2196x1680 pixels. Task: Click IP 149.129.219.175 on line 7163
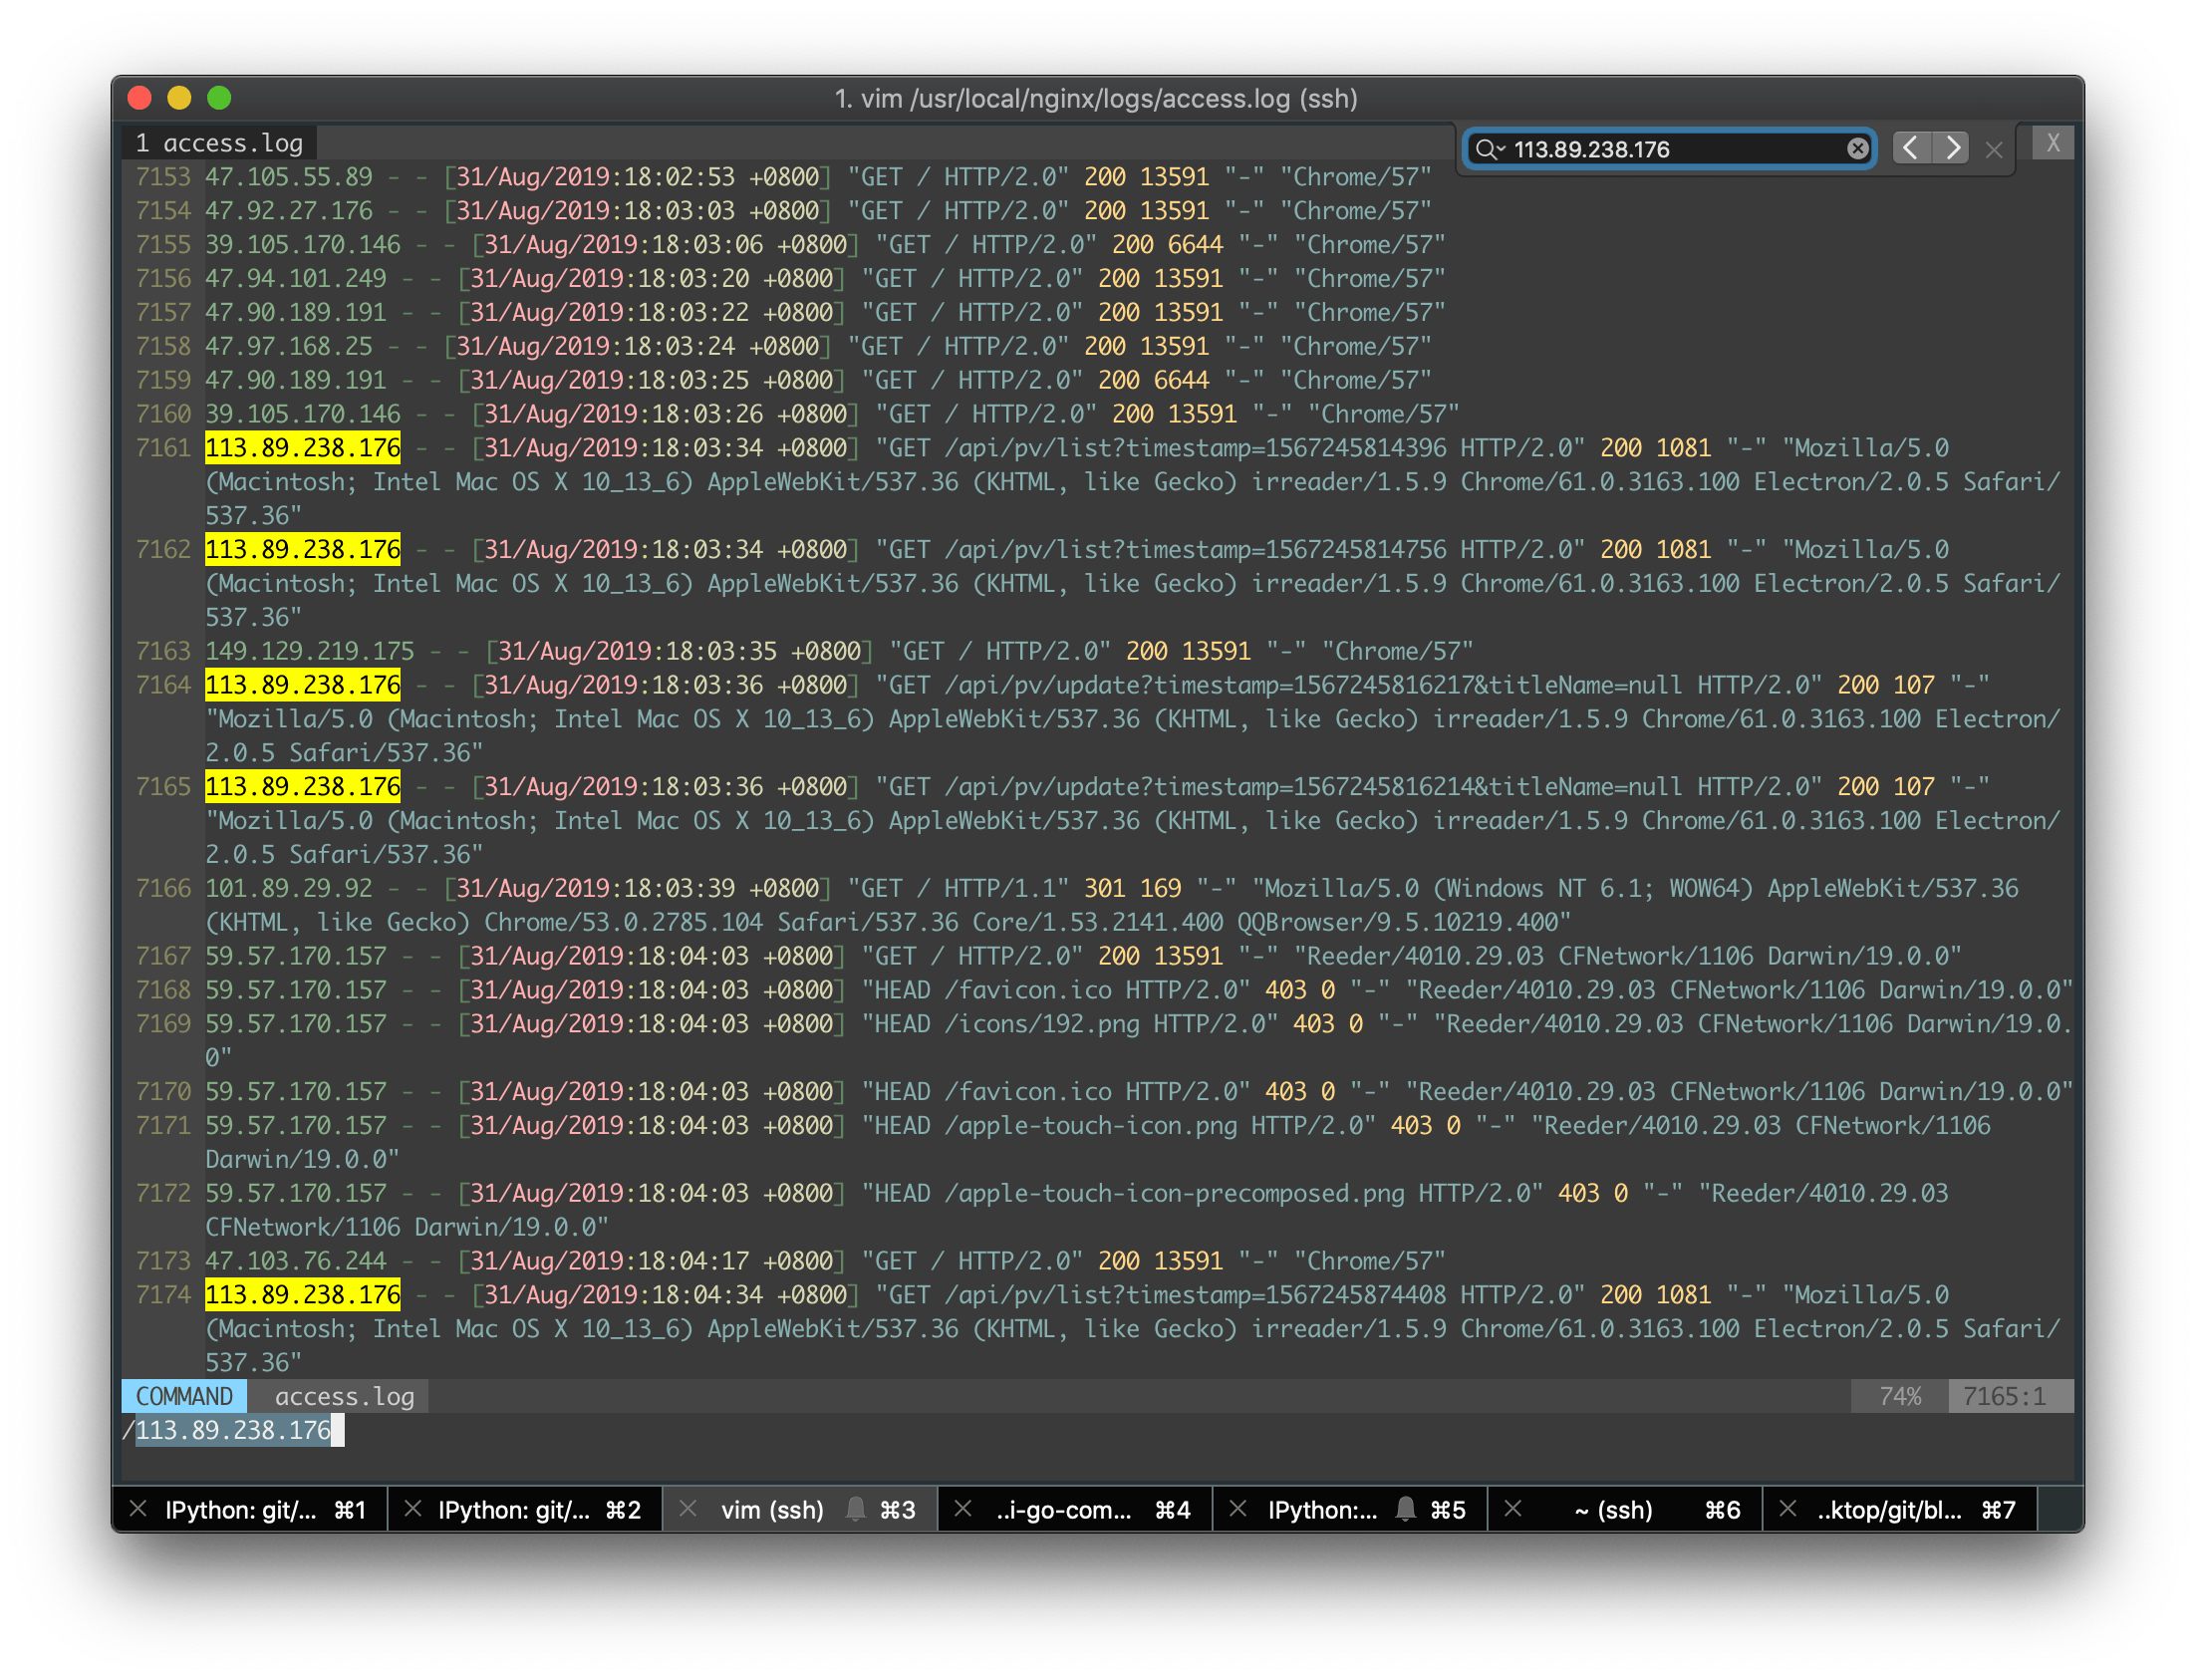[310, 652]
